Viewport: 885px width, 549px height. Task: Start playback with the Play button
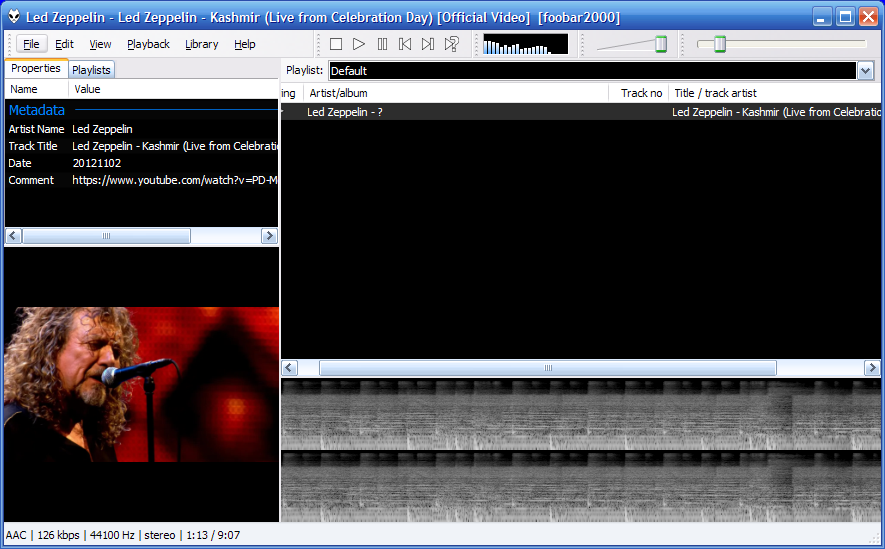(x=358, y=44)
